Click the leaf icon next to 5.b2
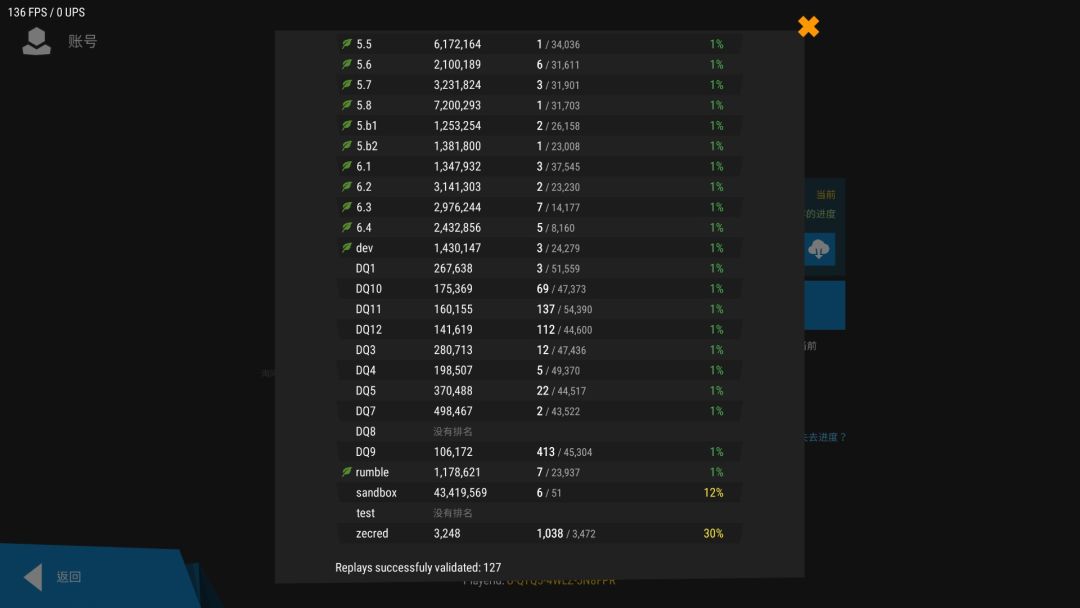The image size is (1080, 608). point(347,146)
